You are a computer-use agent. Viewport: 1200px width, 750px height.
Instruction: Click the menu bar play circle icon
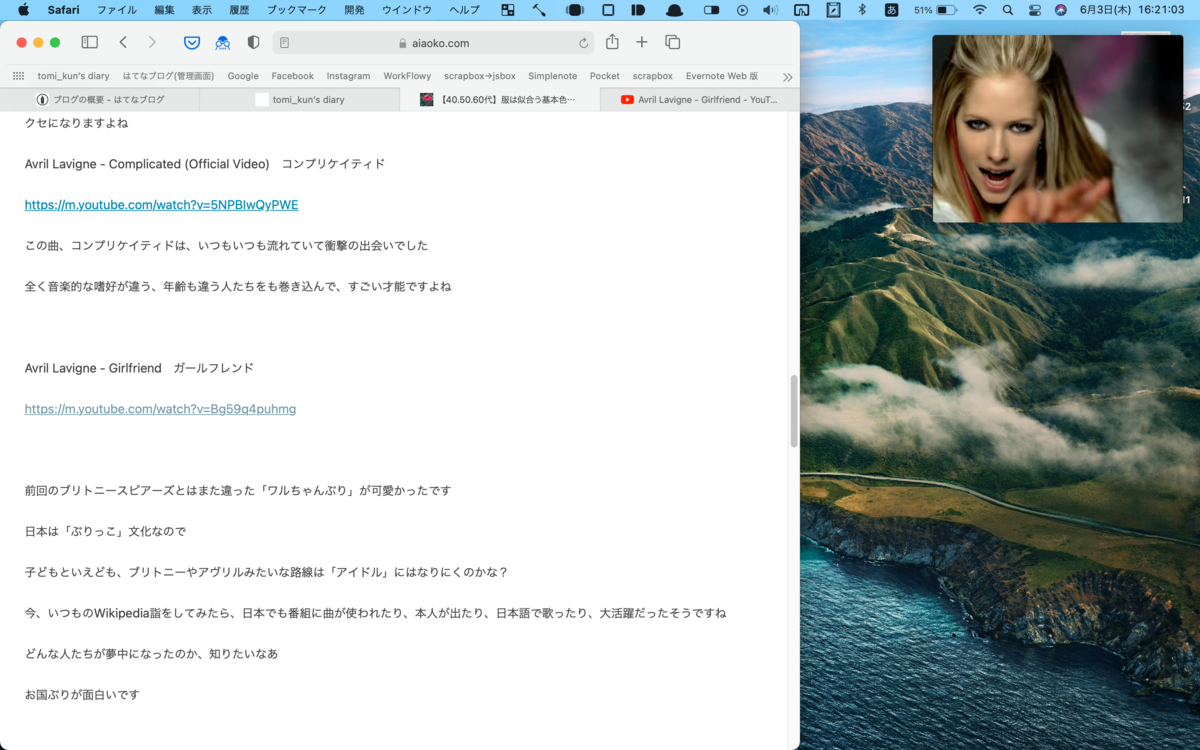tap(742, 10)
